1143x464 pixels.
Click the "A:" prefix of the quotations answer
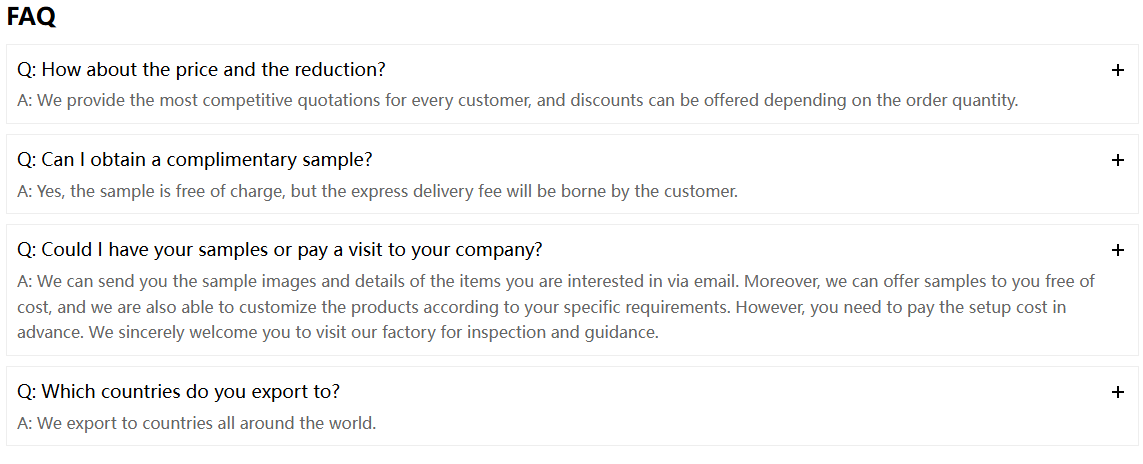[x=25, y=101]
